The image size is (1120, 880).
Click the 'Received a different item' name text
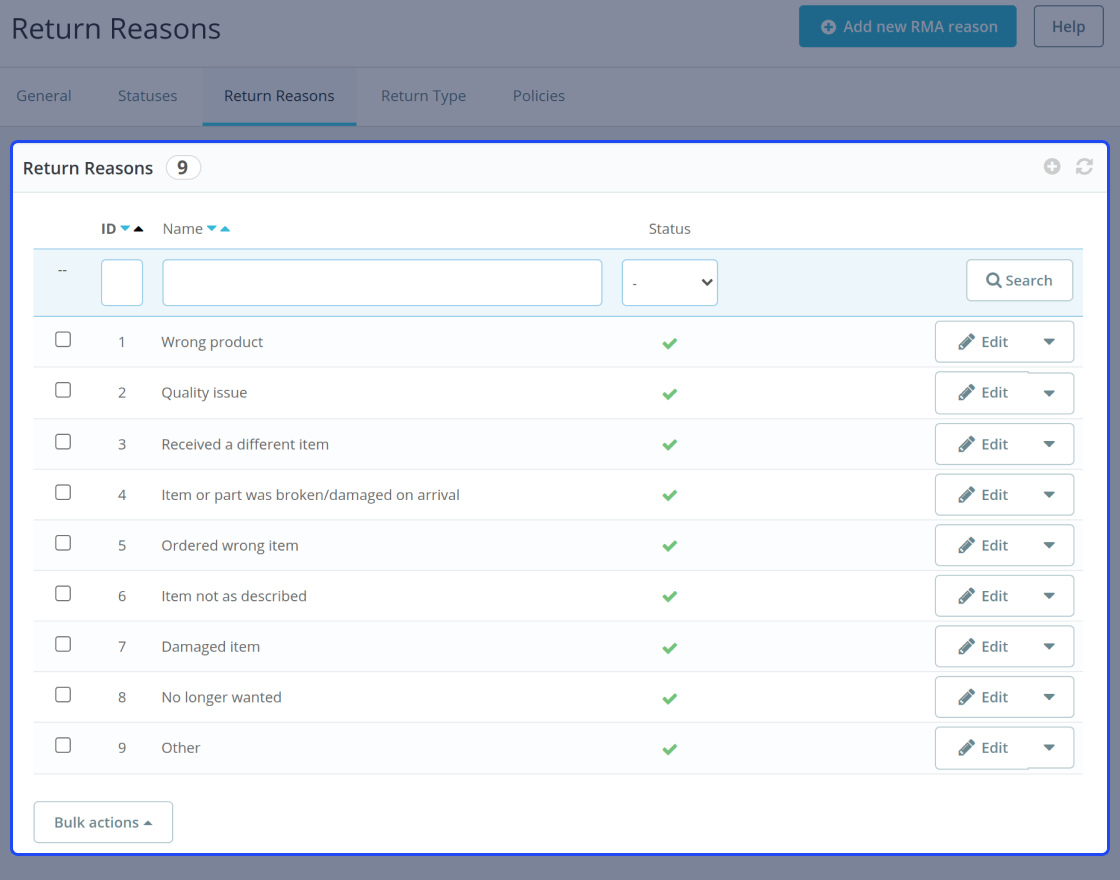[x=245, y=444]
